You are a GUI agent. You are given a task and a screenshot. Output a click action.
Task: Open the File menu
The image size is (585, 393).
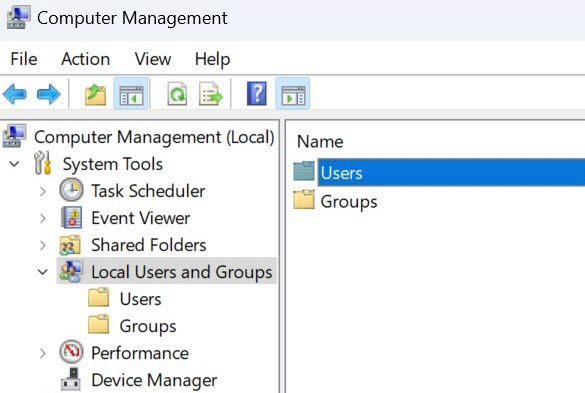click(24, 59)
